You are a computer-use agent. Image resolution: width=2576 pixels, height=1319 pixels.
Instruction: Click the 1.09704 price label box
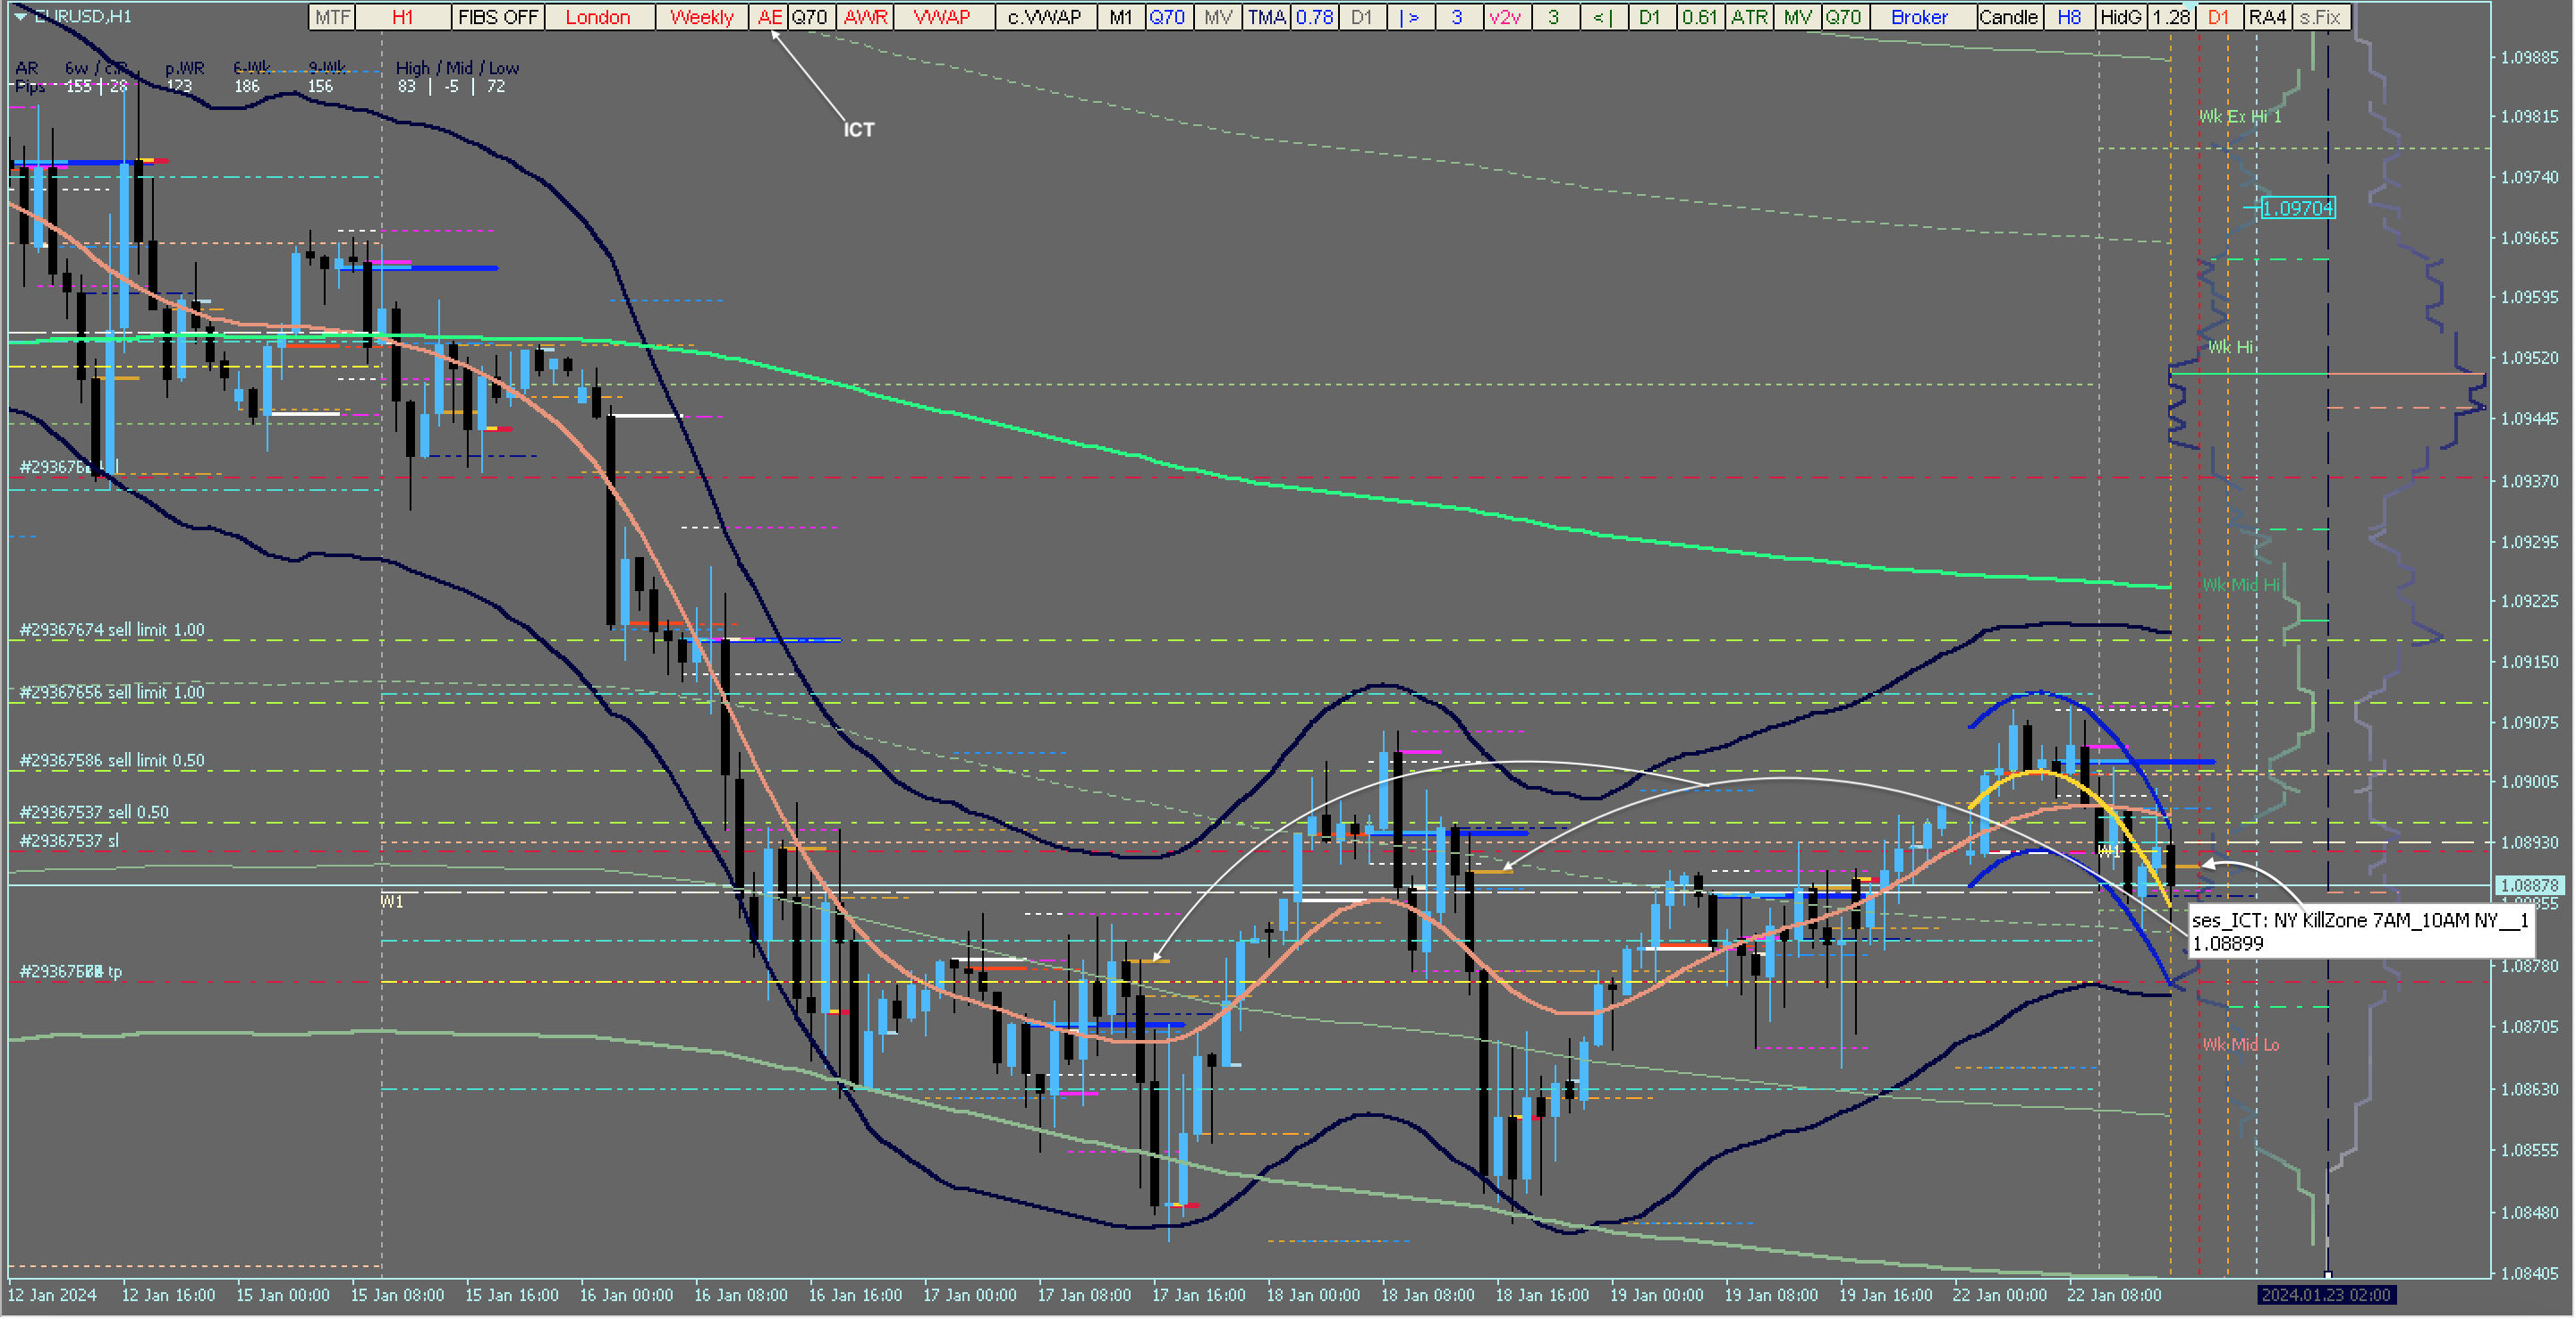(x=2297, y=208)
